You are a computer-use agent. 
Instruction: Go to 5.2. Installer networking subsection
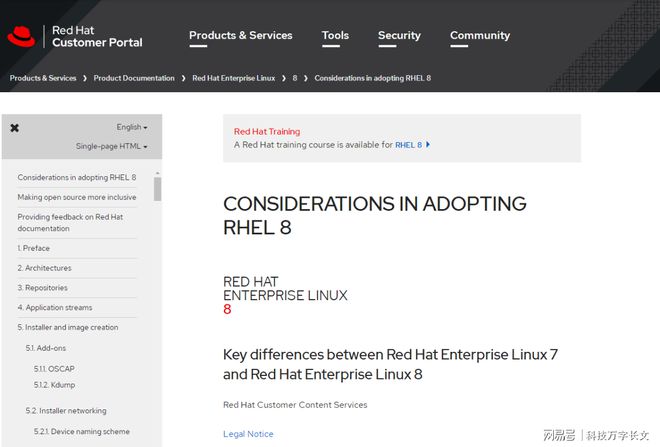(x=66, y=410)
